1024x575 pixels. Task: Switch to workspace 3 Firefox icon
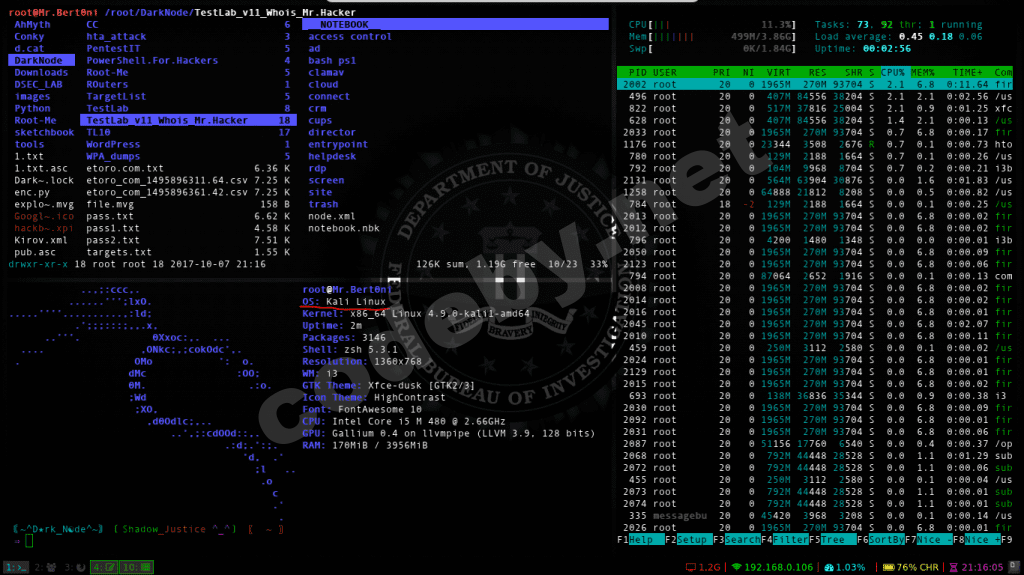[x=75, y=567]
